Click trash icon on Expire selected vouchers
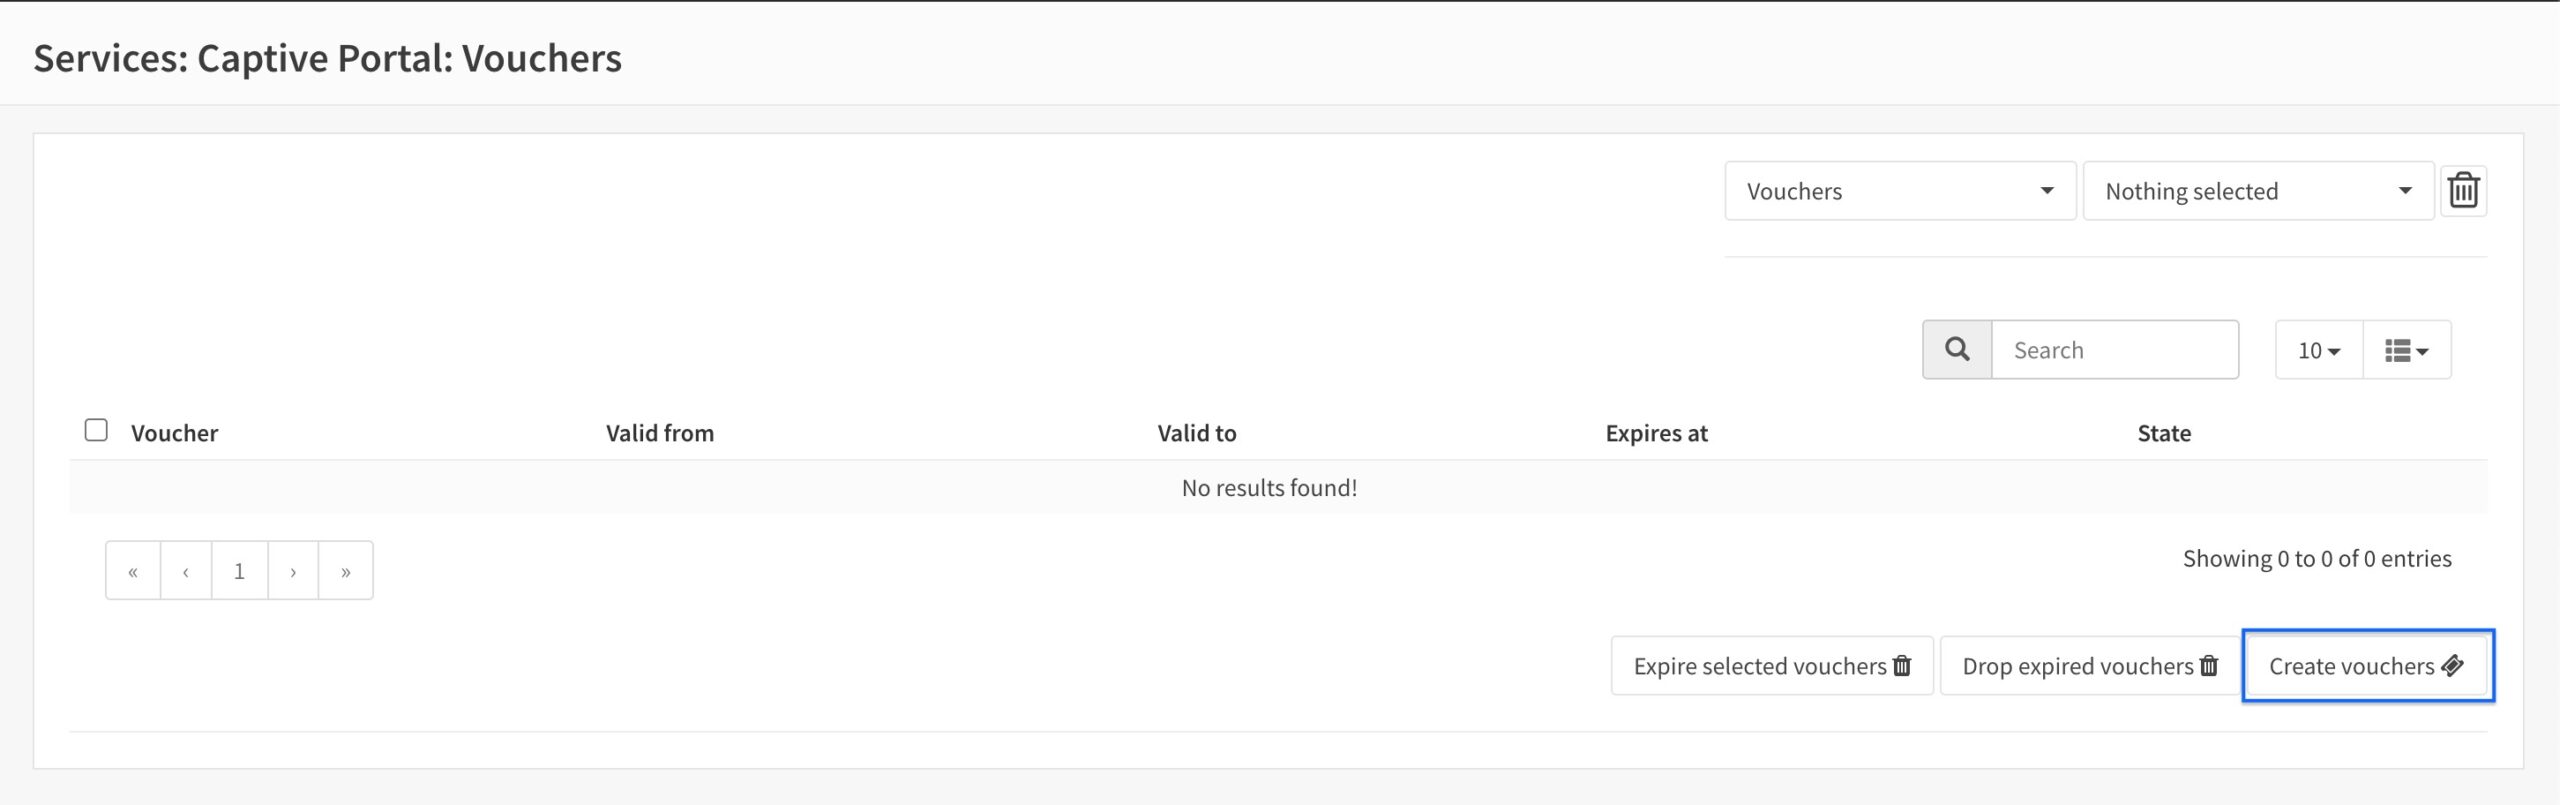 tap(1902, 666)
